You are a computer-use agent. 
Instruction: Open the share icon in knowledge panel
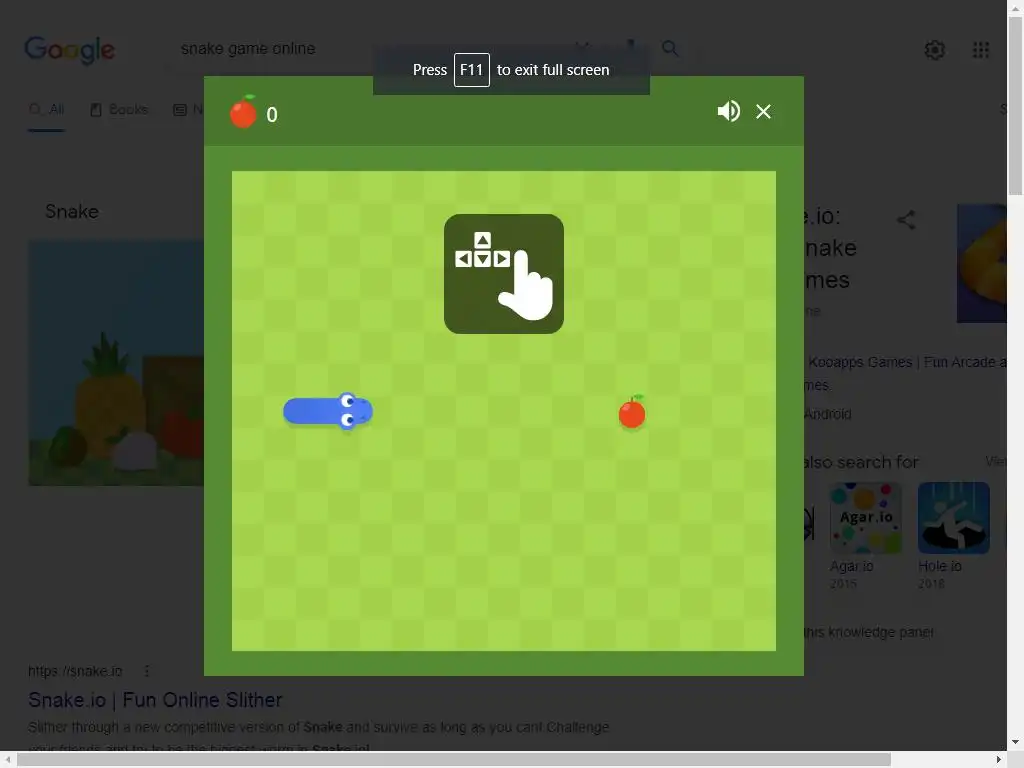(x=906, y=219)
